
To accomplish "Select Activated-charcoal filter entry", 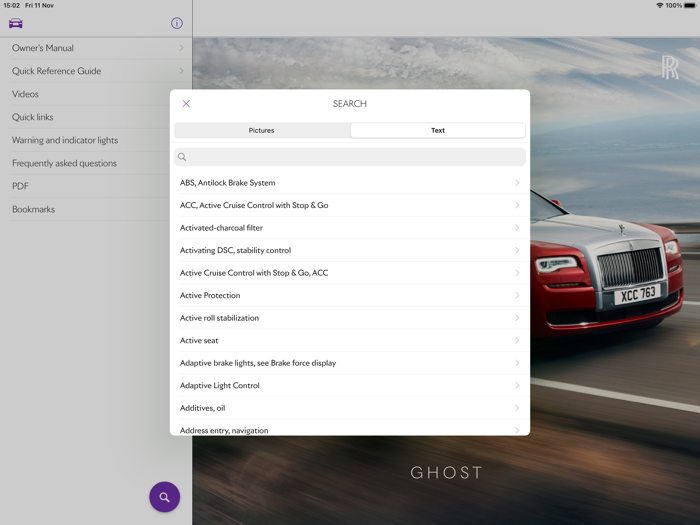I will (350, 228).
